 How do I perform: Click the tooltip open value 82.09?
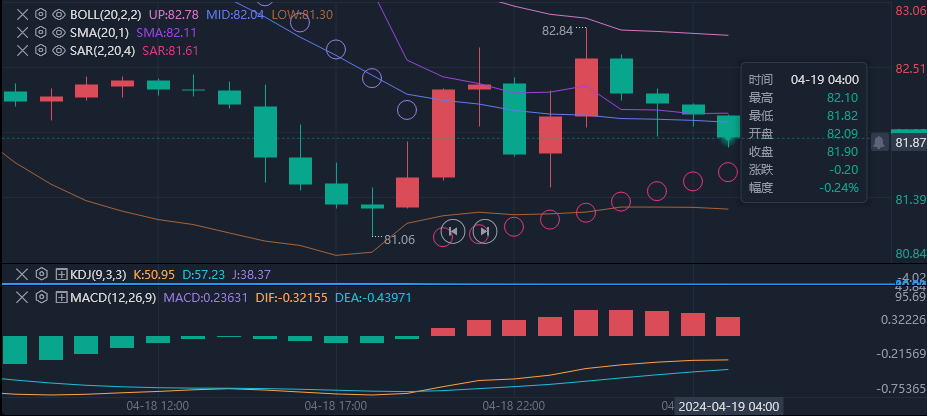pos(842,134)
